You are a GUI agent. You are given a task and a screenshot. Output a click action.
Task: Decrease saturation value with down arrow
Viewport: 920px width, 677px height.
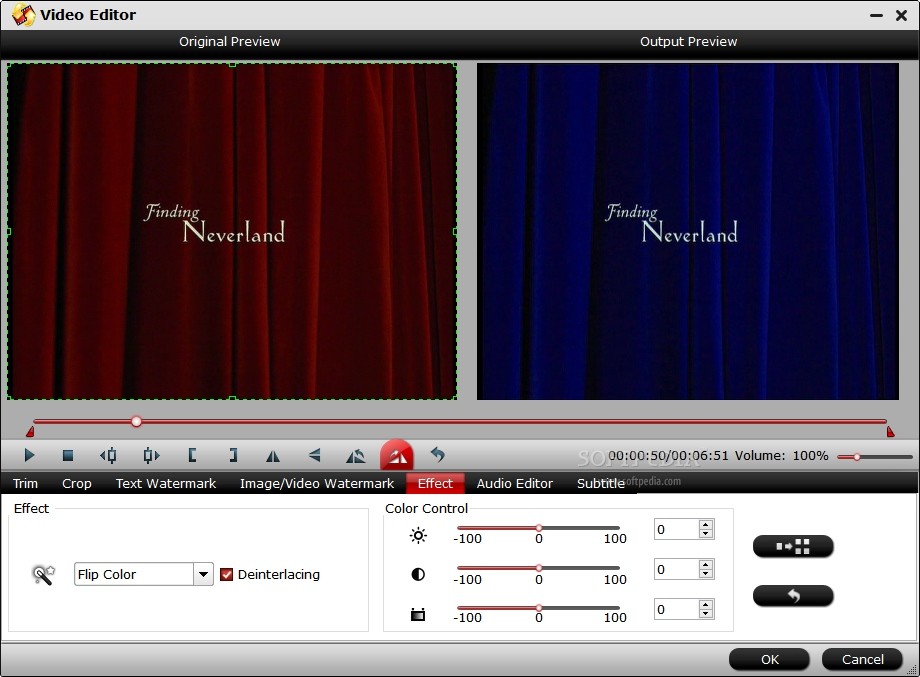pyautogui.click(x=706, y=614)
